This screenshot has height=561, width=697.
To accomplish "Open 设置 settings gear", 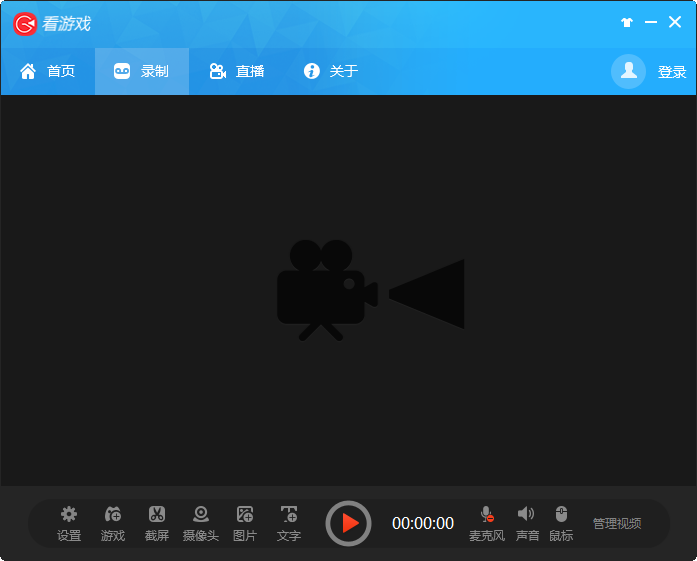I will [x=69, y=524].
